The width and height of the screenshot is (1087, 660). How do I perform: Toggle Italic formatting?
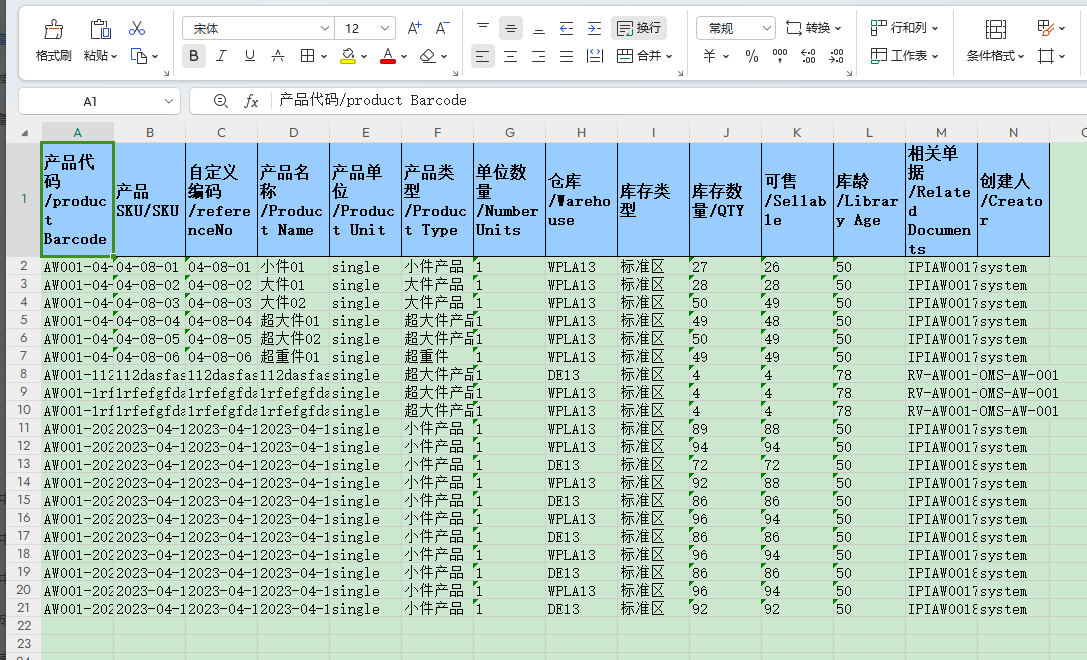222,56
